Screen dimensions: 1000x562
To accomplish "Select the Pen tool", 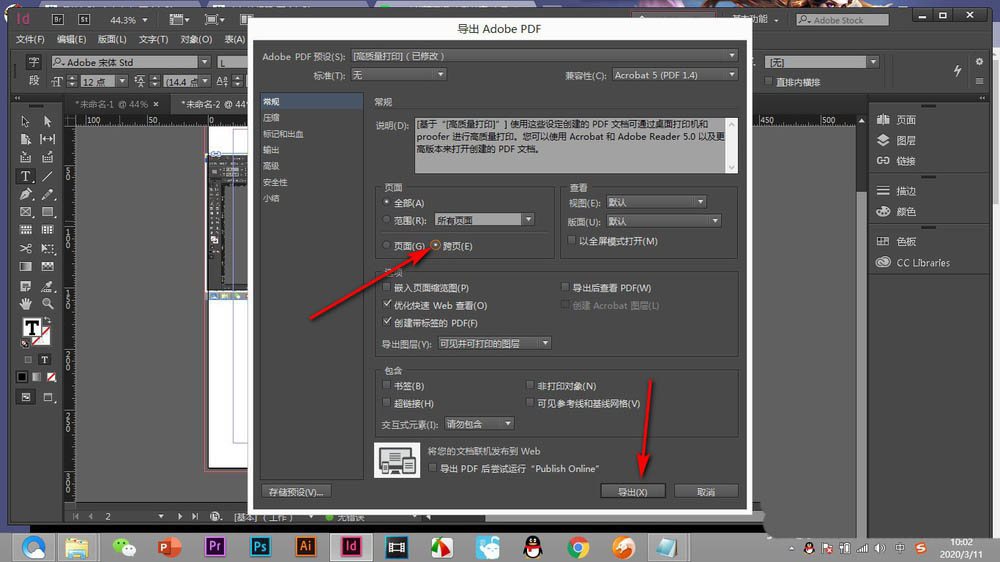I will click(26, 194).
